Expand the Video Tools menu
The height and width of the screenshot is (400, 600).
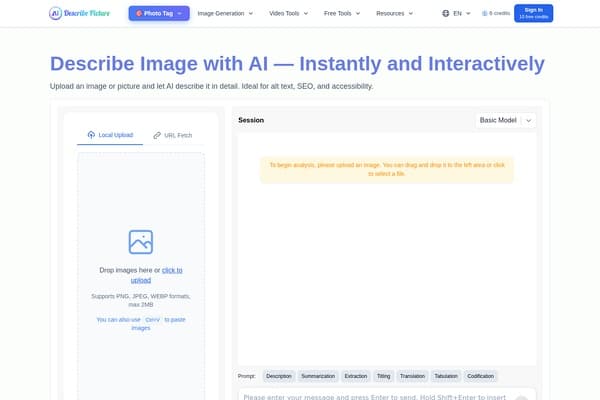[288, 13]
